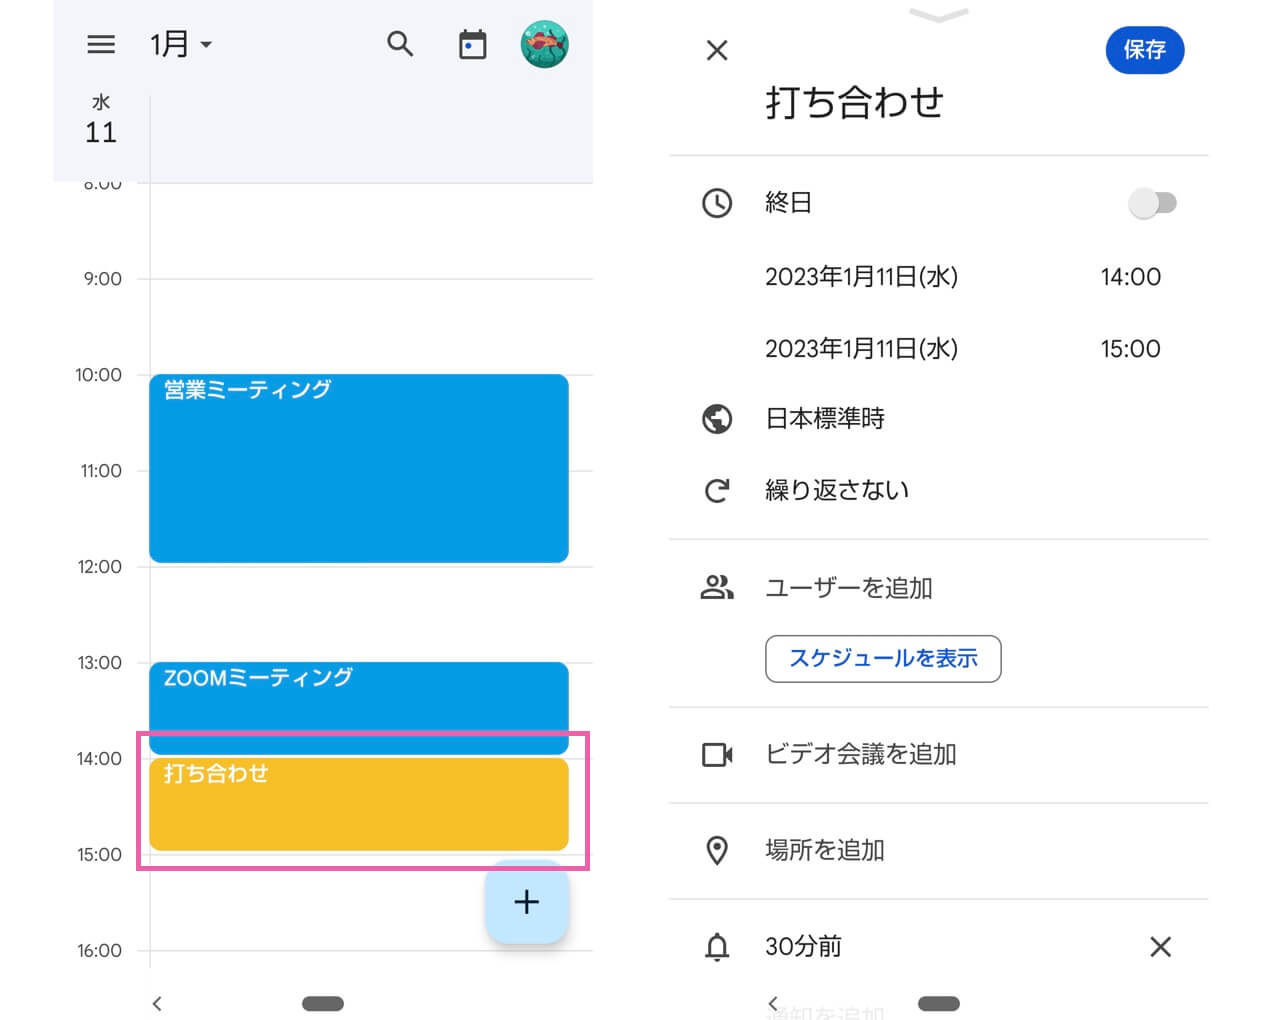The height and width of the screenshot is (1020, 1266).
Task: Open the ZOOMミーティング event
Action: 359,707
